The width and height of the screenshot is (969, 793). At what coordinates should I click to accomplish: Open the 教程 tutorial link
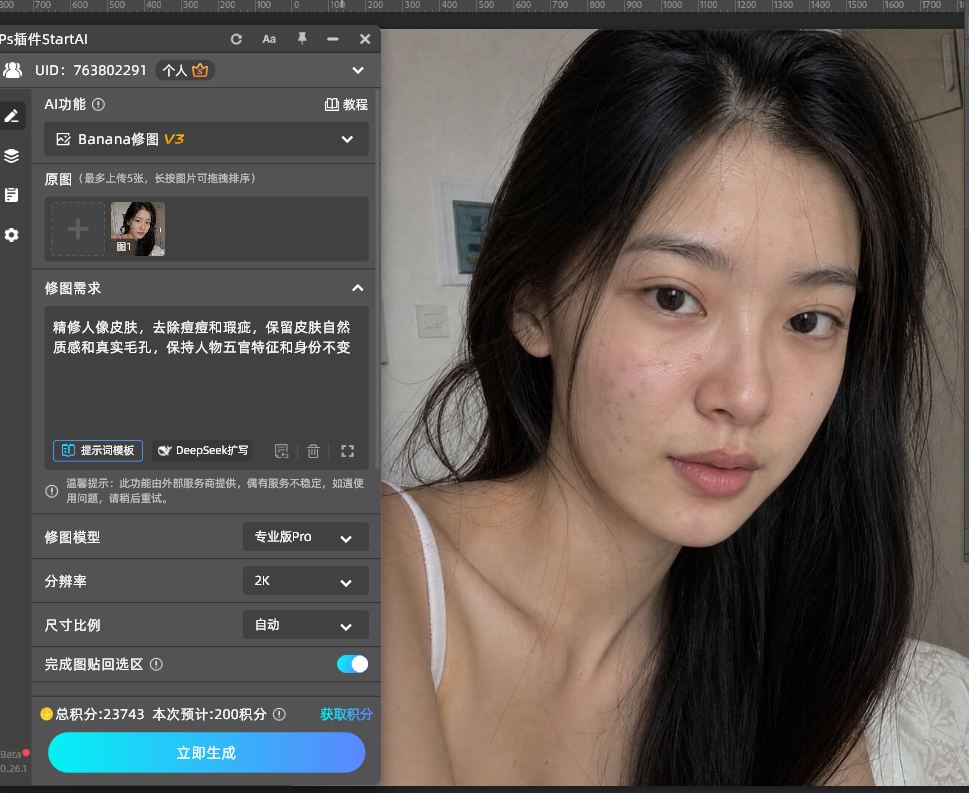346,104
